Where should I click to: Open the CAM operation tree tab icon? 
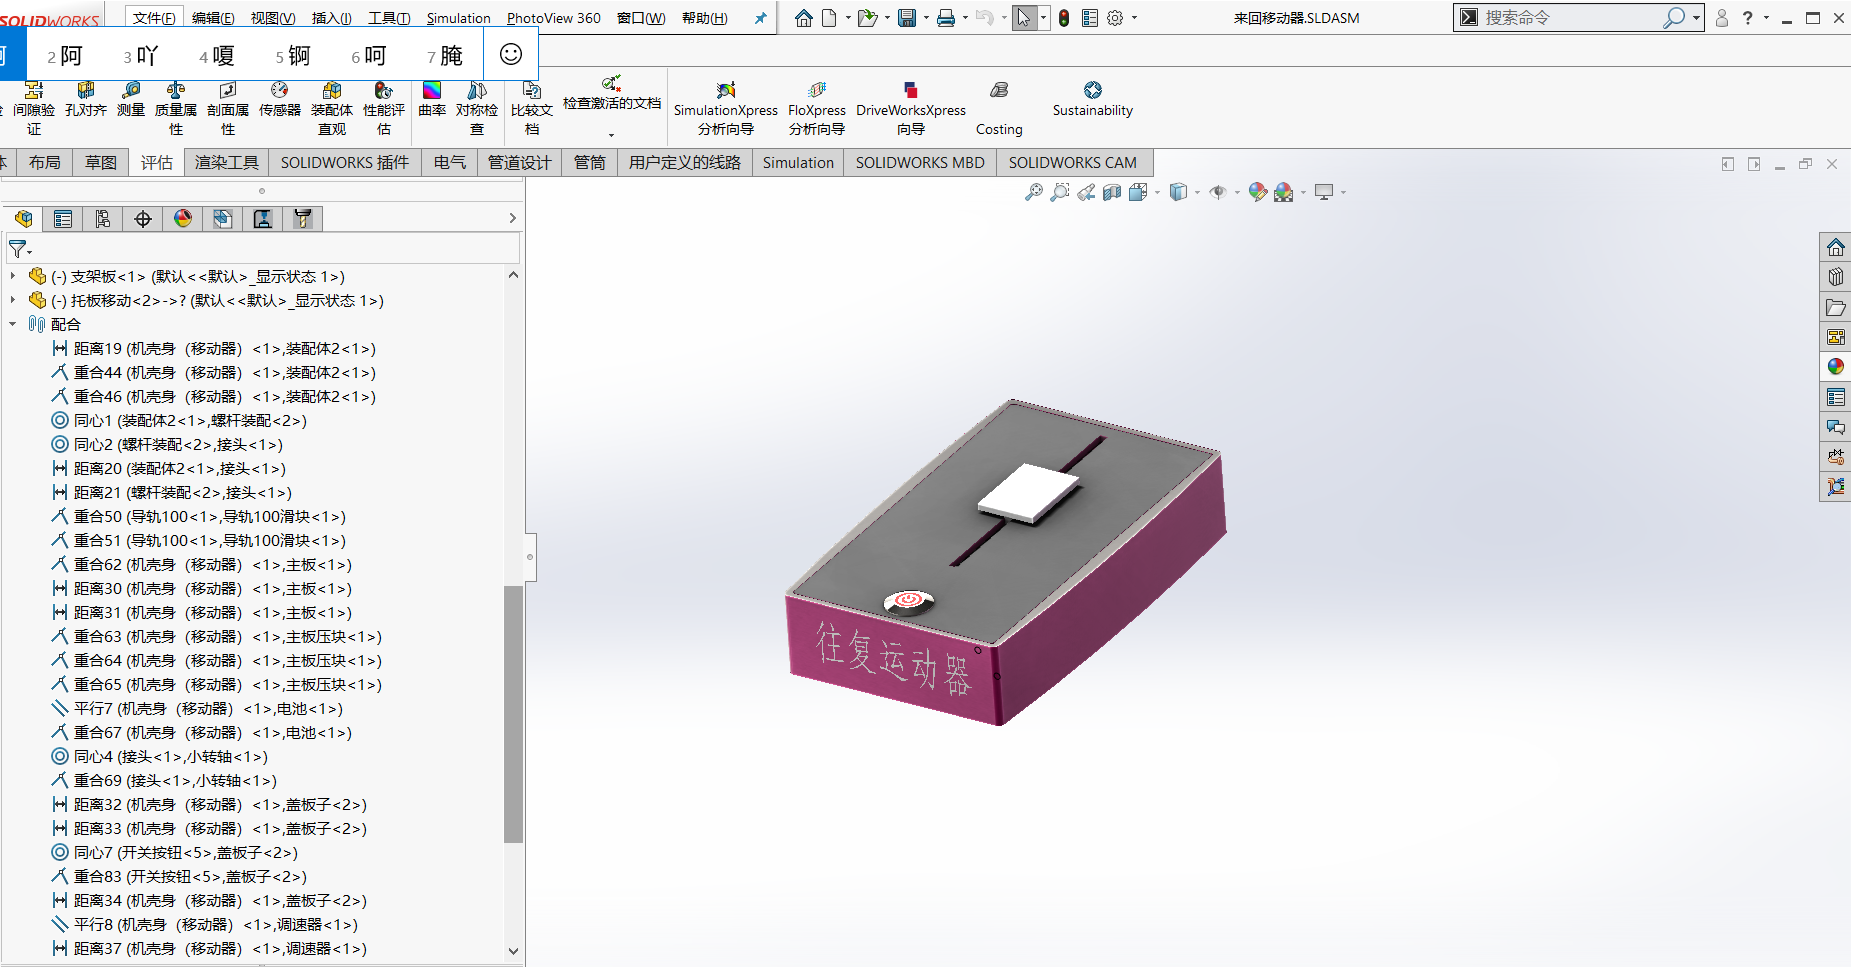pos(263,219)
